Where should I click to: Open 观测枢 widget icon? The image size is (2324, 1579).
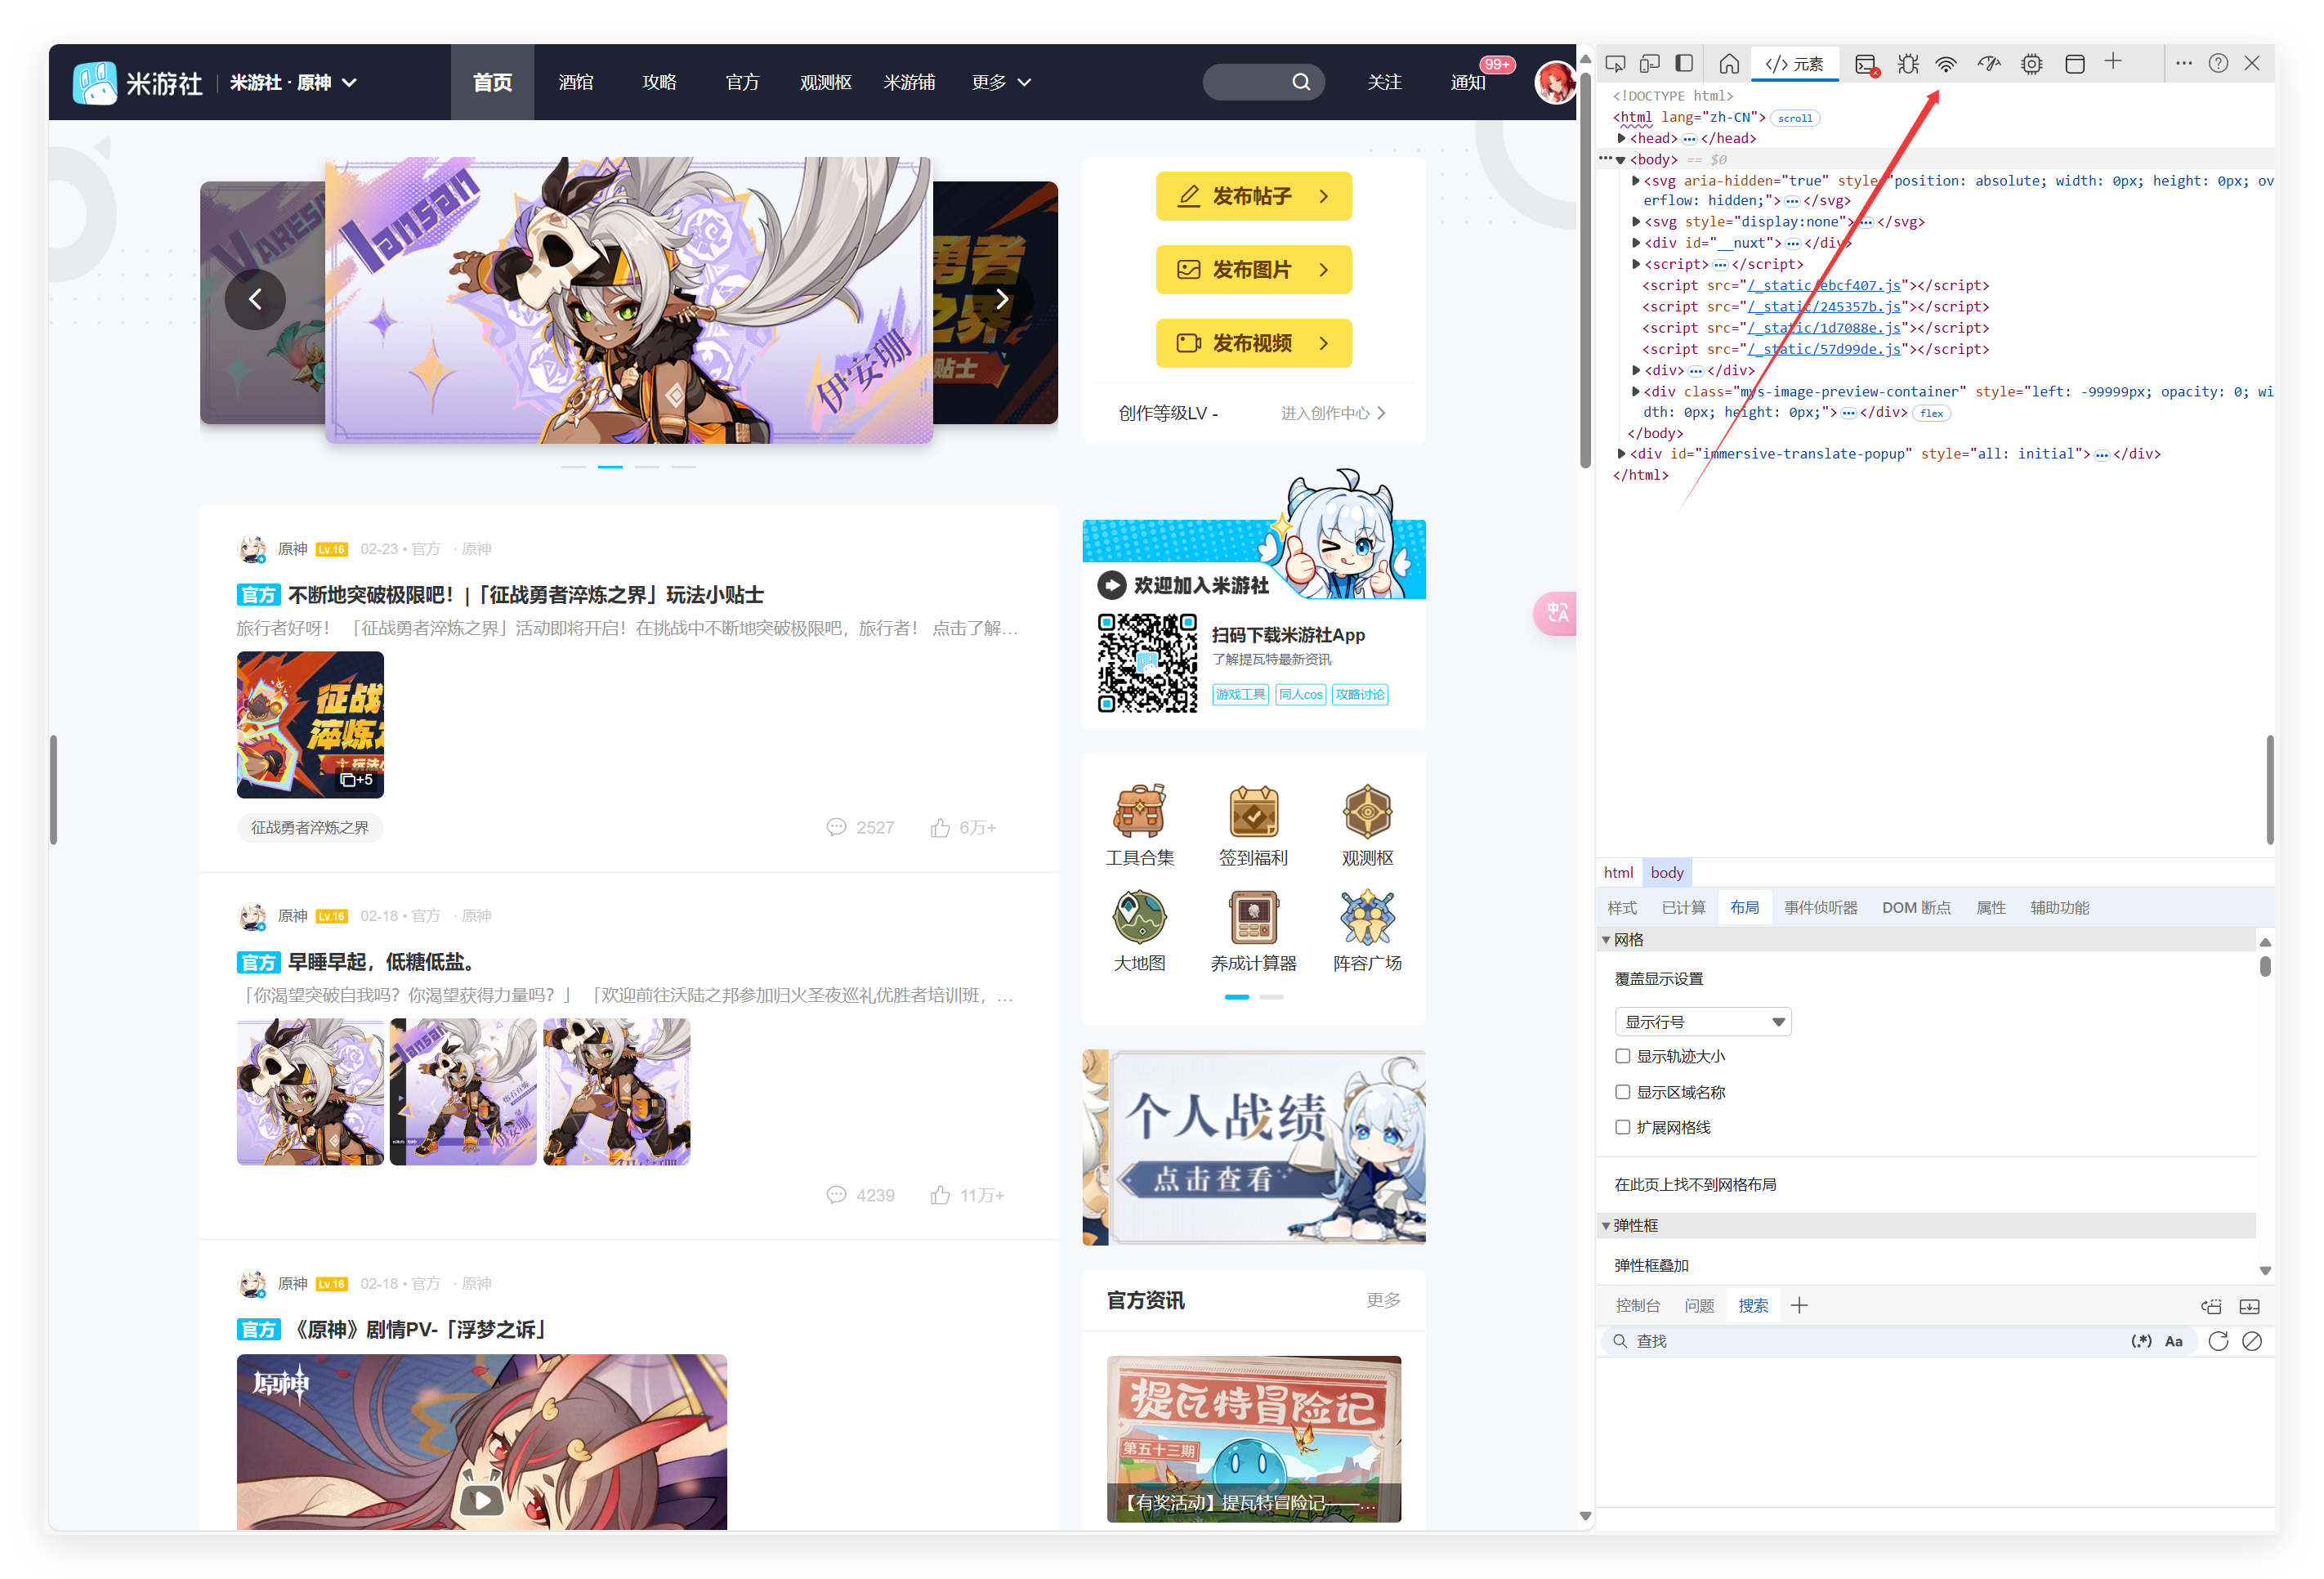pos(1367,825)
